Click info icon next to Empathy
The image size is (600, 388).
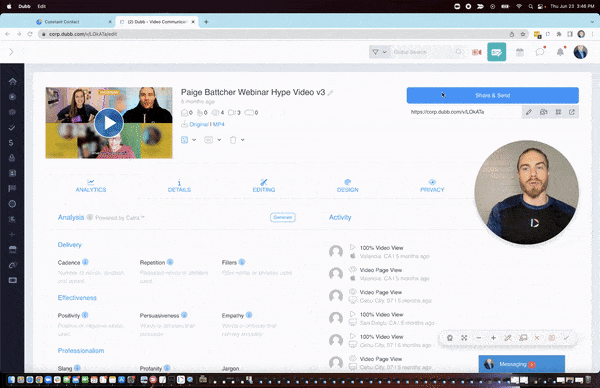point(249,315)
